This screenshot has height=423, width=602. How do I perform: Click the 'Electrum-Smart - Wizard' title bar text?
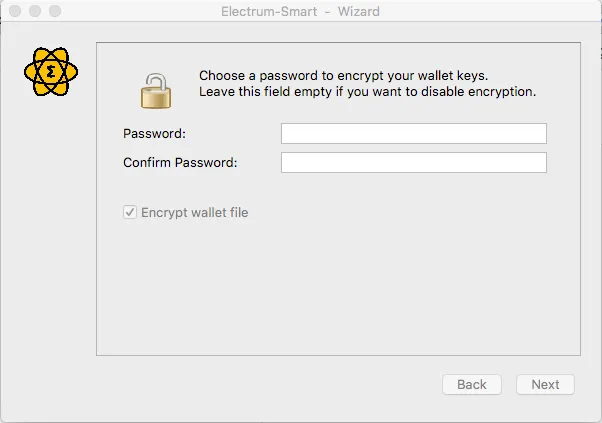(300, 12)
